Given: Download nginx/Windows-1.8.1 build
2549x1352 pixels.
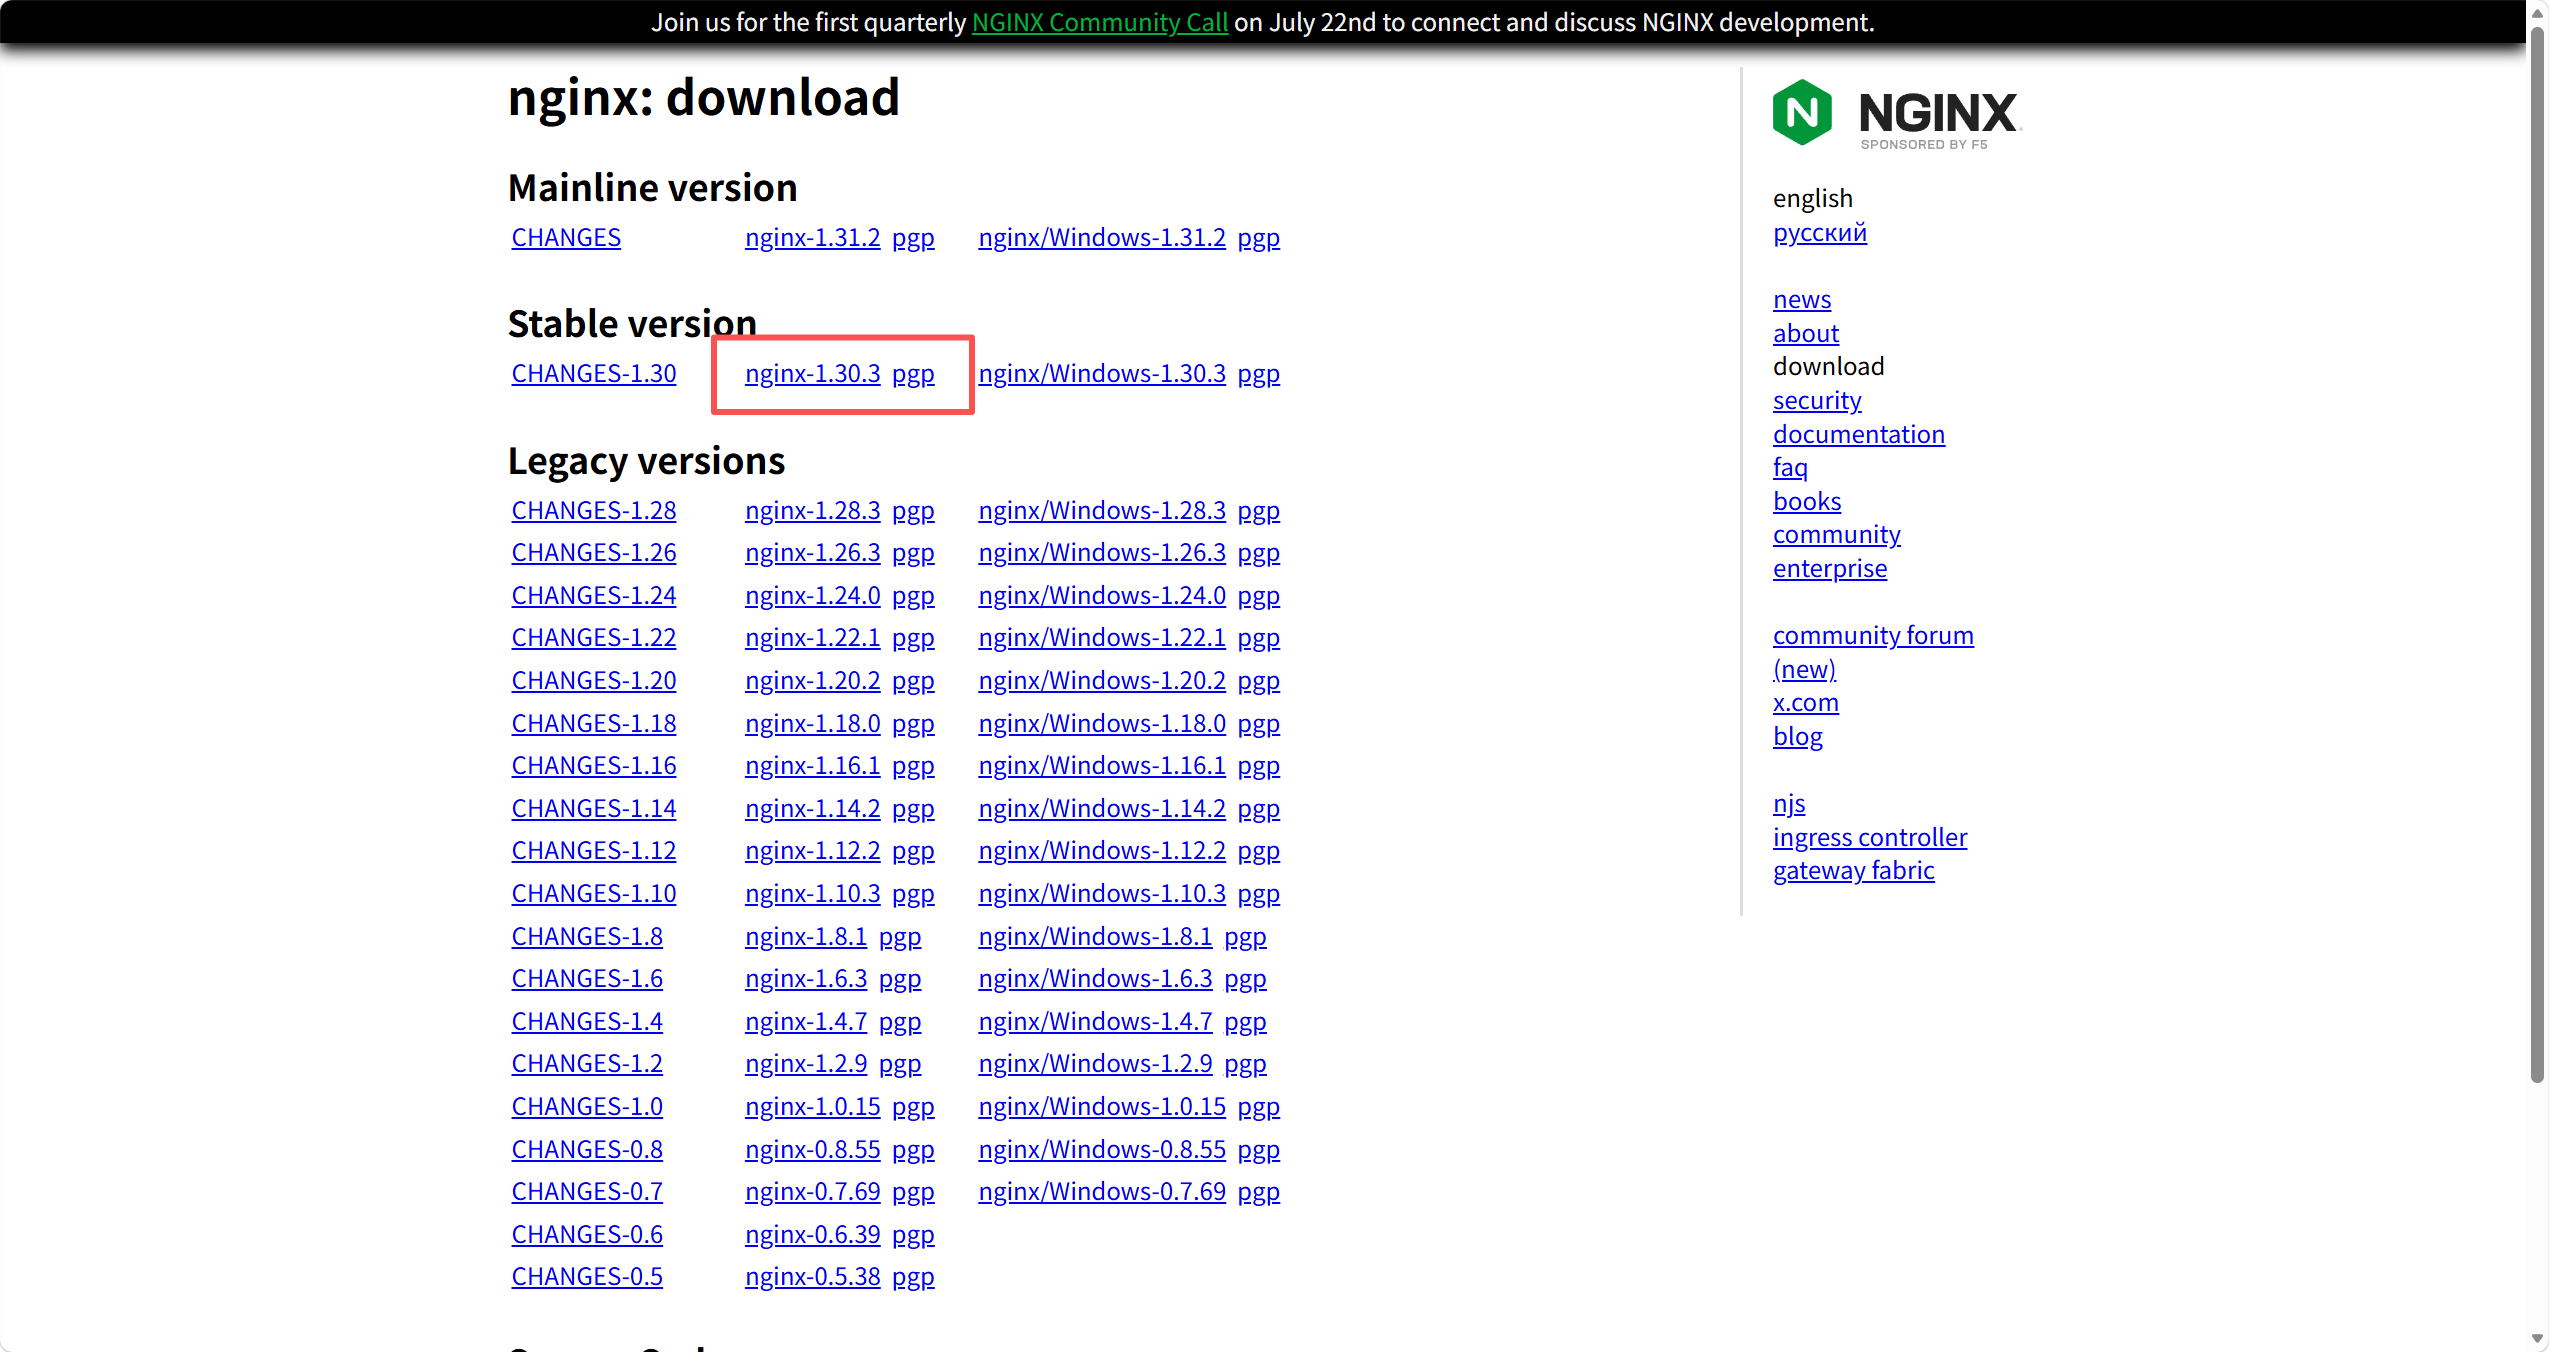Looking at the screenshot, I should 1095,936.
